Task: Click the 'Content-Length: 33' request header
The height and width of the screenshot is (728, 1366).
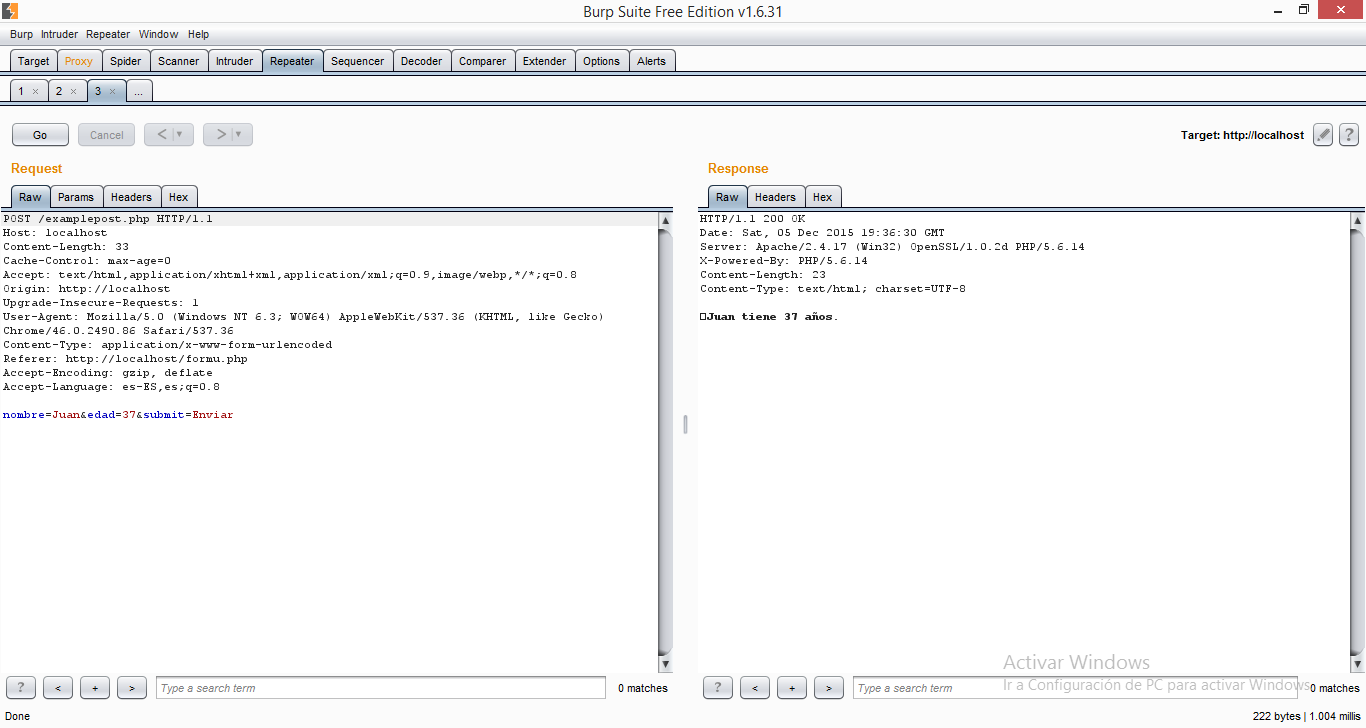Action: pyautogui.click(x=66, y=247)
